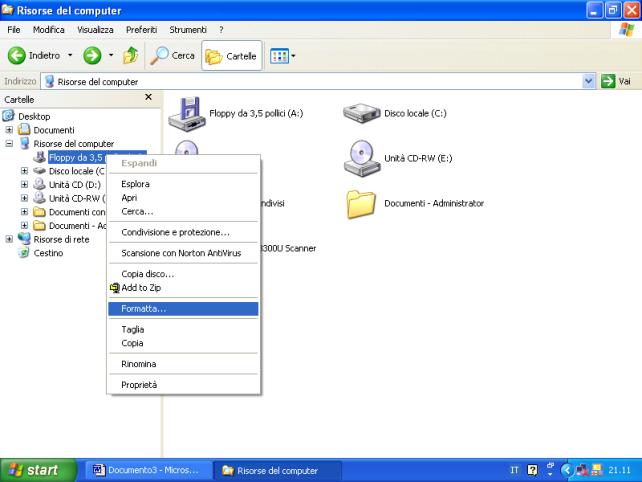Open the address bar dropdown arrow
642x482 pixels.
click(588, 81)
